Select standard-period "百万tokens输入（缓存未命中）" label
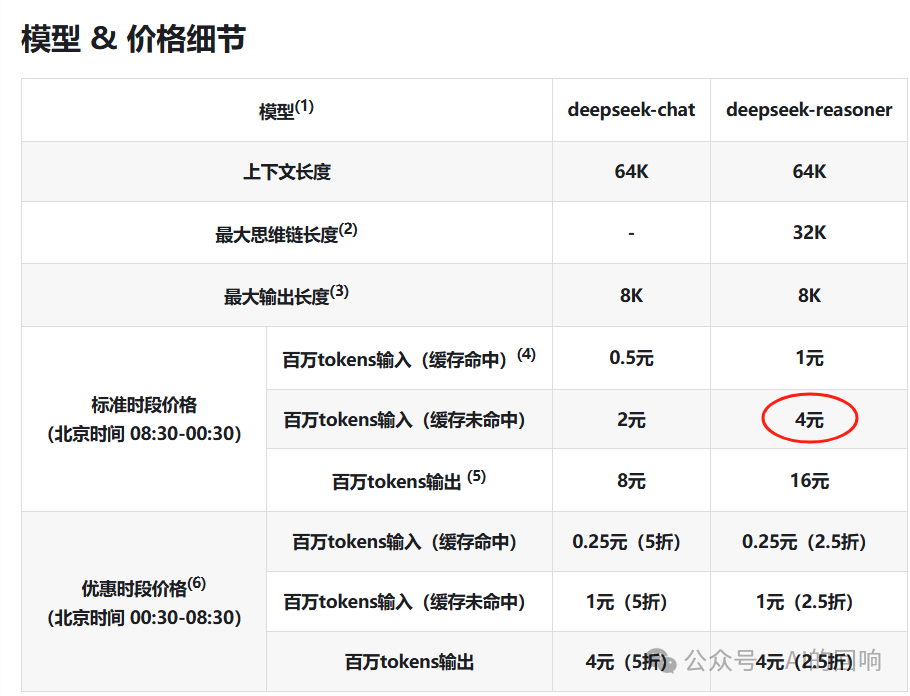The image size is (910, 696). click(x=405, y=420)
